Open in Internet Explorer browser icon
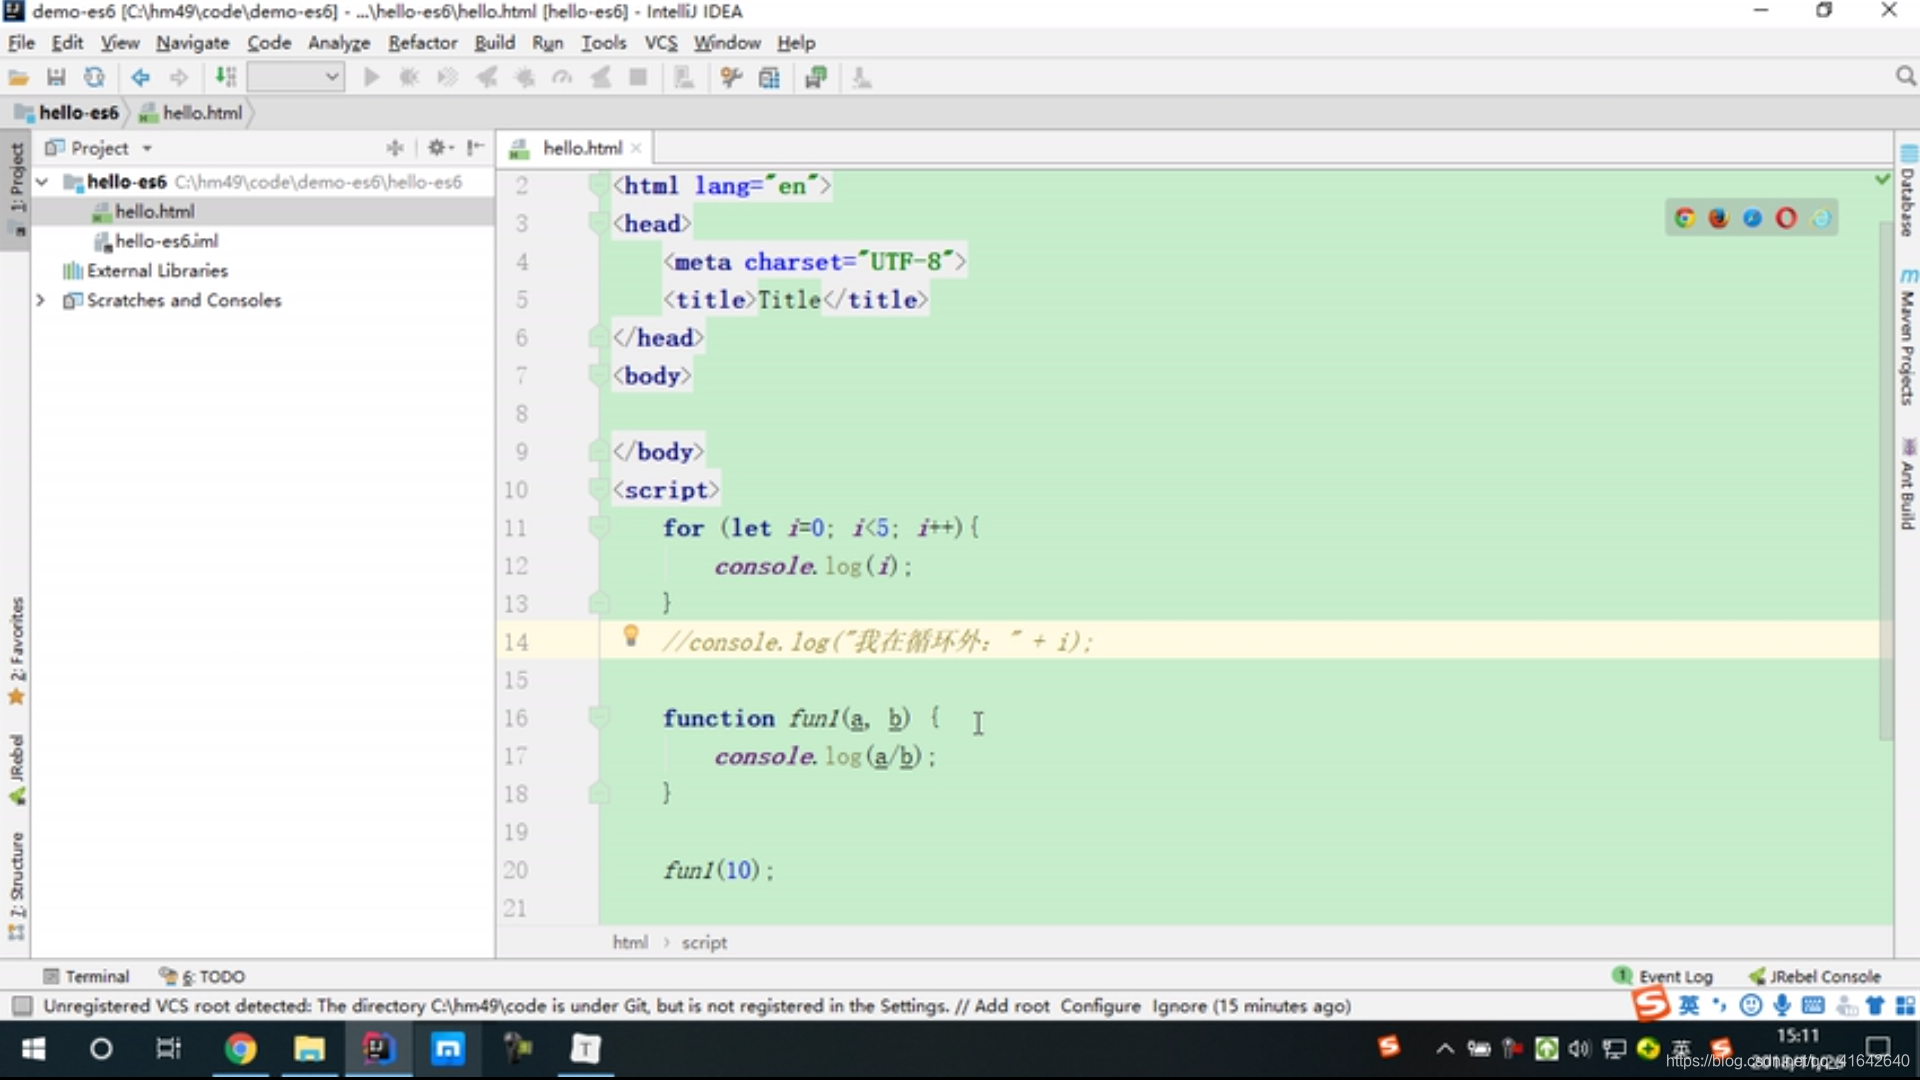This screenshot has width=1920, height=1080. [x=1821, y=218]
